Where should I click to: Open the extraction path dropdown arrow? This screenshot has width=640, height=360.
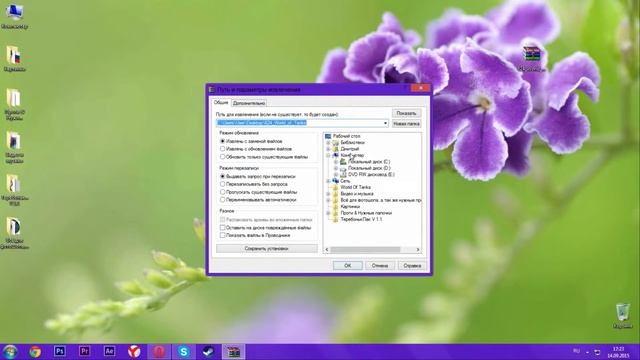coord(385,123)
